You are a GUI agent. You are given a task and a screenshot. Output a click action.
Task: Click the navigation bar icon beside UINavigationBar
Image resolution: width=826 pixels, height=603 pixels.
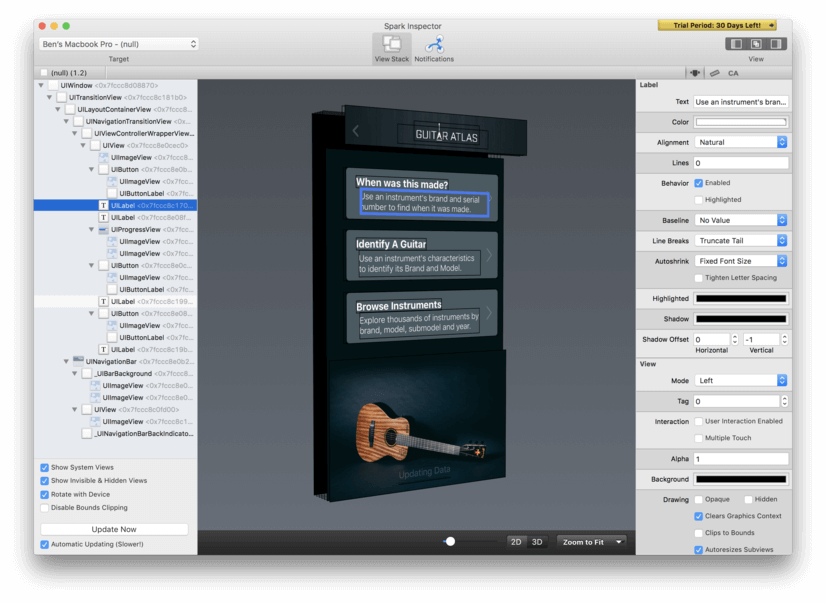tap(78, 361)
